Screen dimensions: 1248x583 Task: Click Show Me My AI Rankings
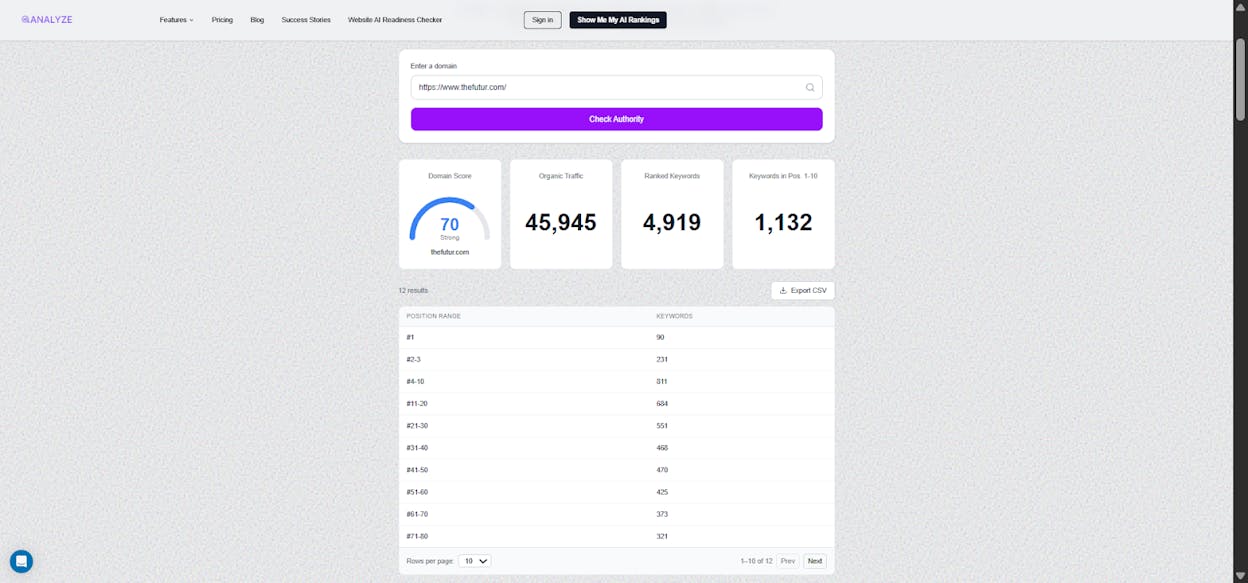point(618,20)
